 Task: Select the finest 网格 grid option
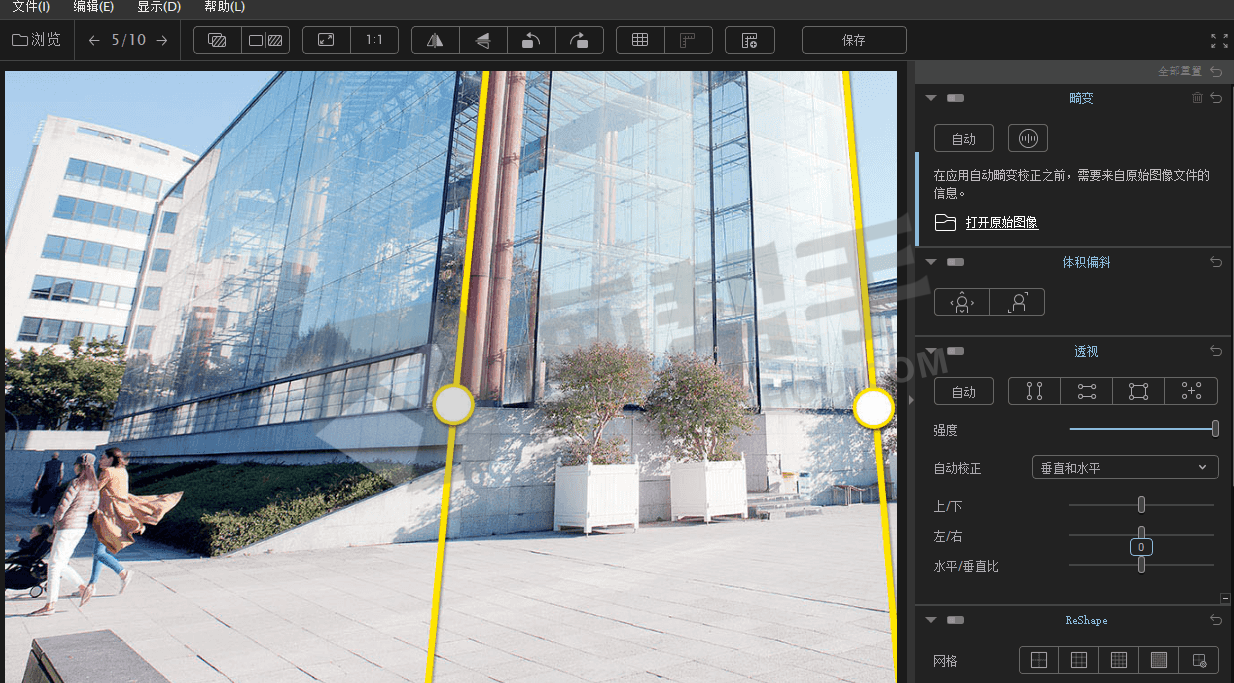coord(1159,660)
